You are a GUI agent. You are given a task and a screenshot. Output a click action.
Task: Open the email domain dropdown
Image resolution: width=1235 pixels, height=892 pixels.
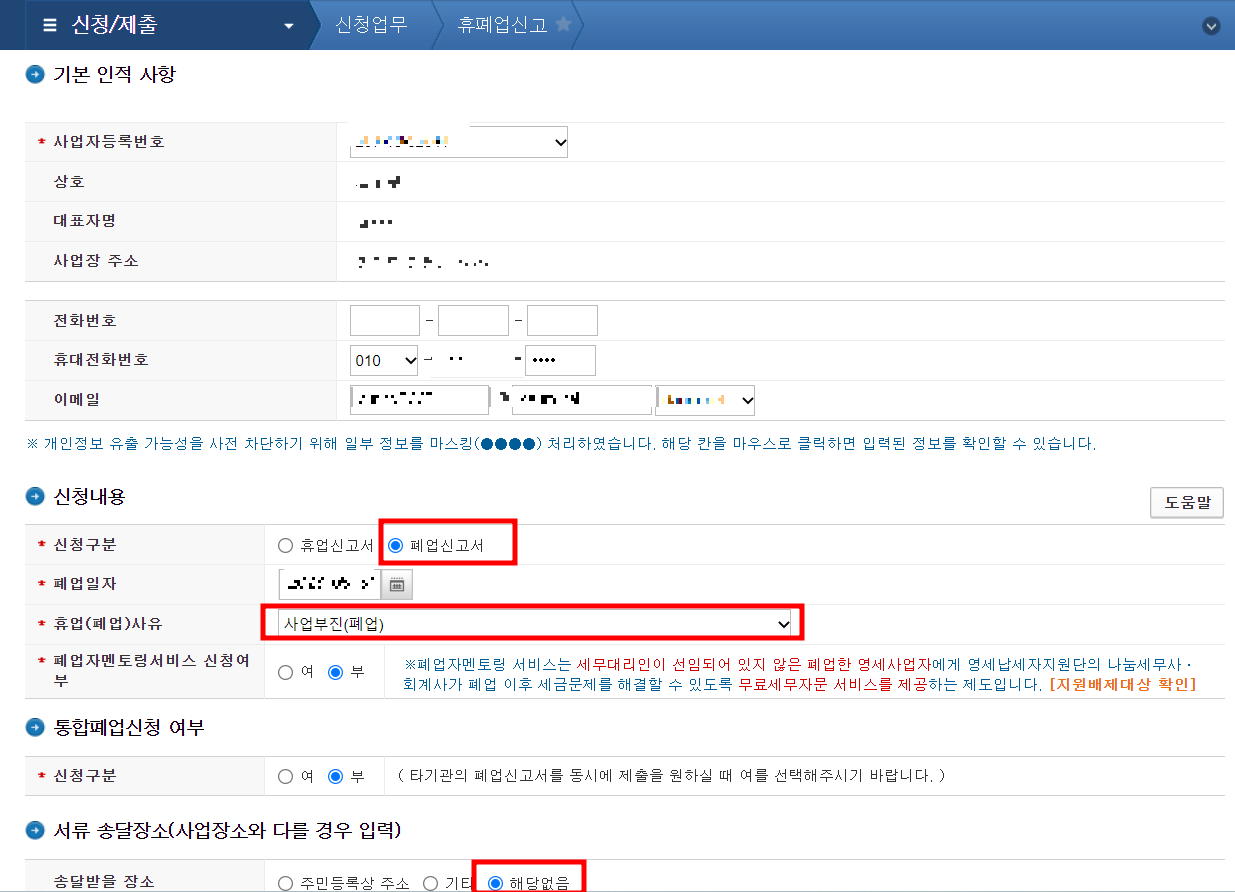pyautogui.click(x=705, y=399)
